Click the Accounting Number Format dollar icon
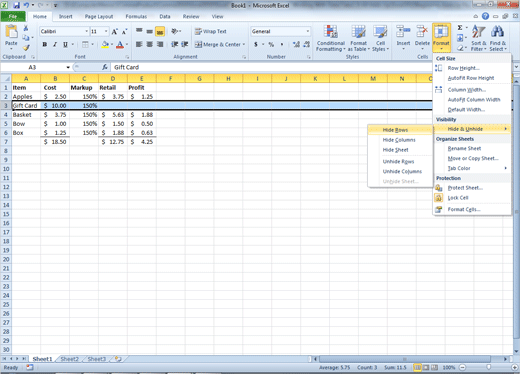 (x=256, y=44)
